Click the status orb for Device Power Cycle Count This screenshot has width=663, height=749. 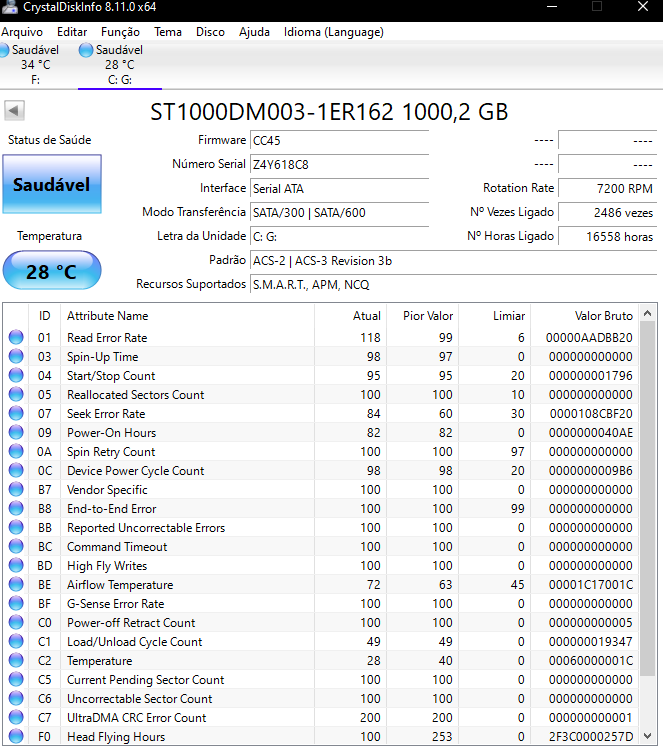(x=16, y=471)
